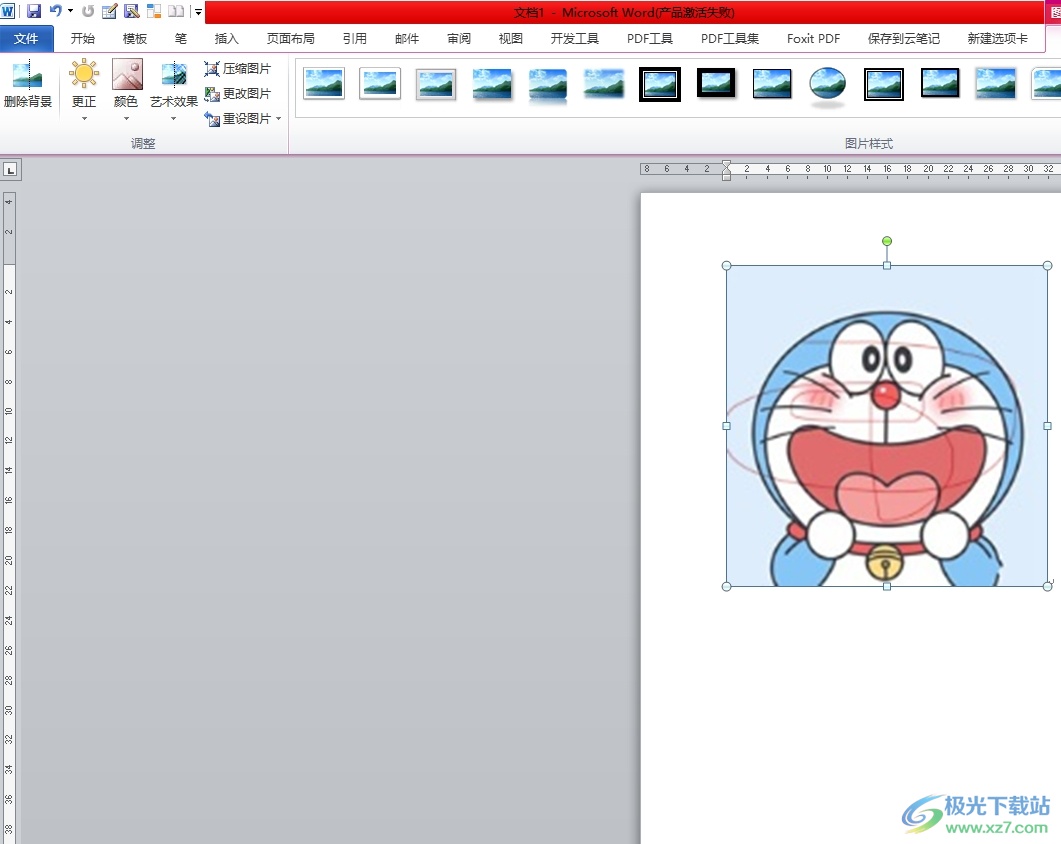The height and width of the screenshot is (844, 1061).
Task: Click the grayed Redo icon
Action: (88, 11)
